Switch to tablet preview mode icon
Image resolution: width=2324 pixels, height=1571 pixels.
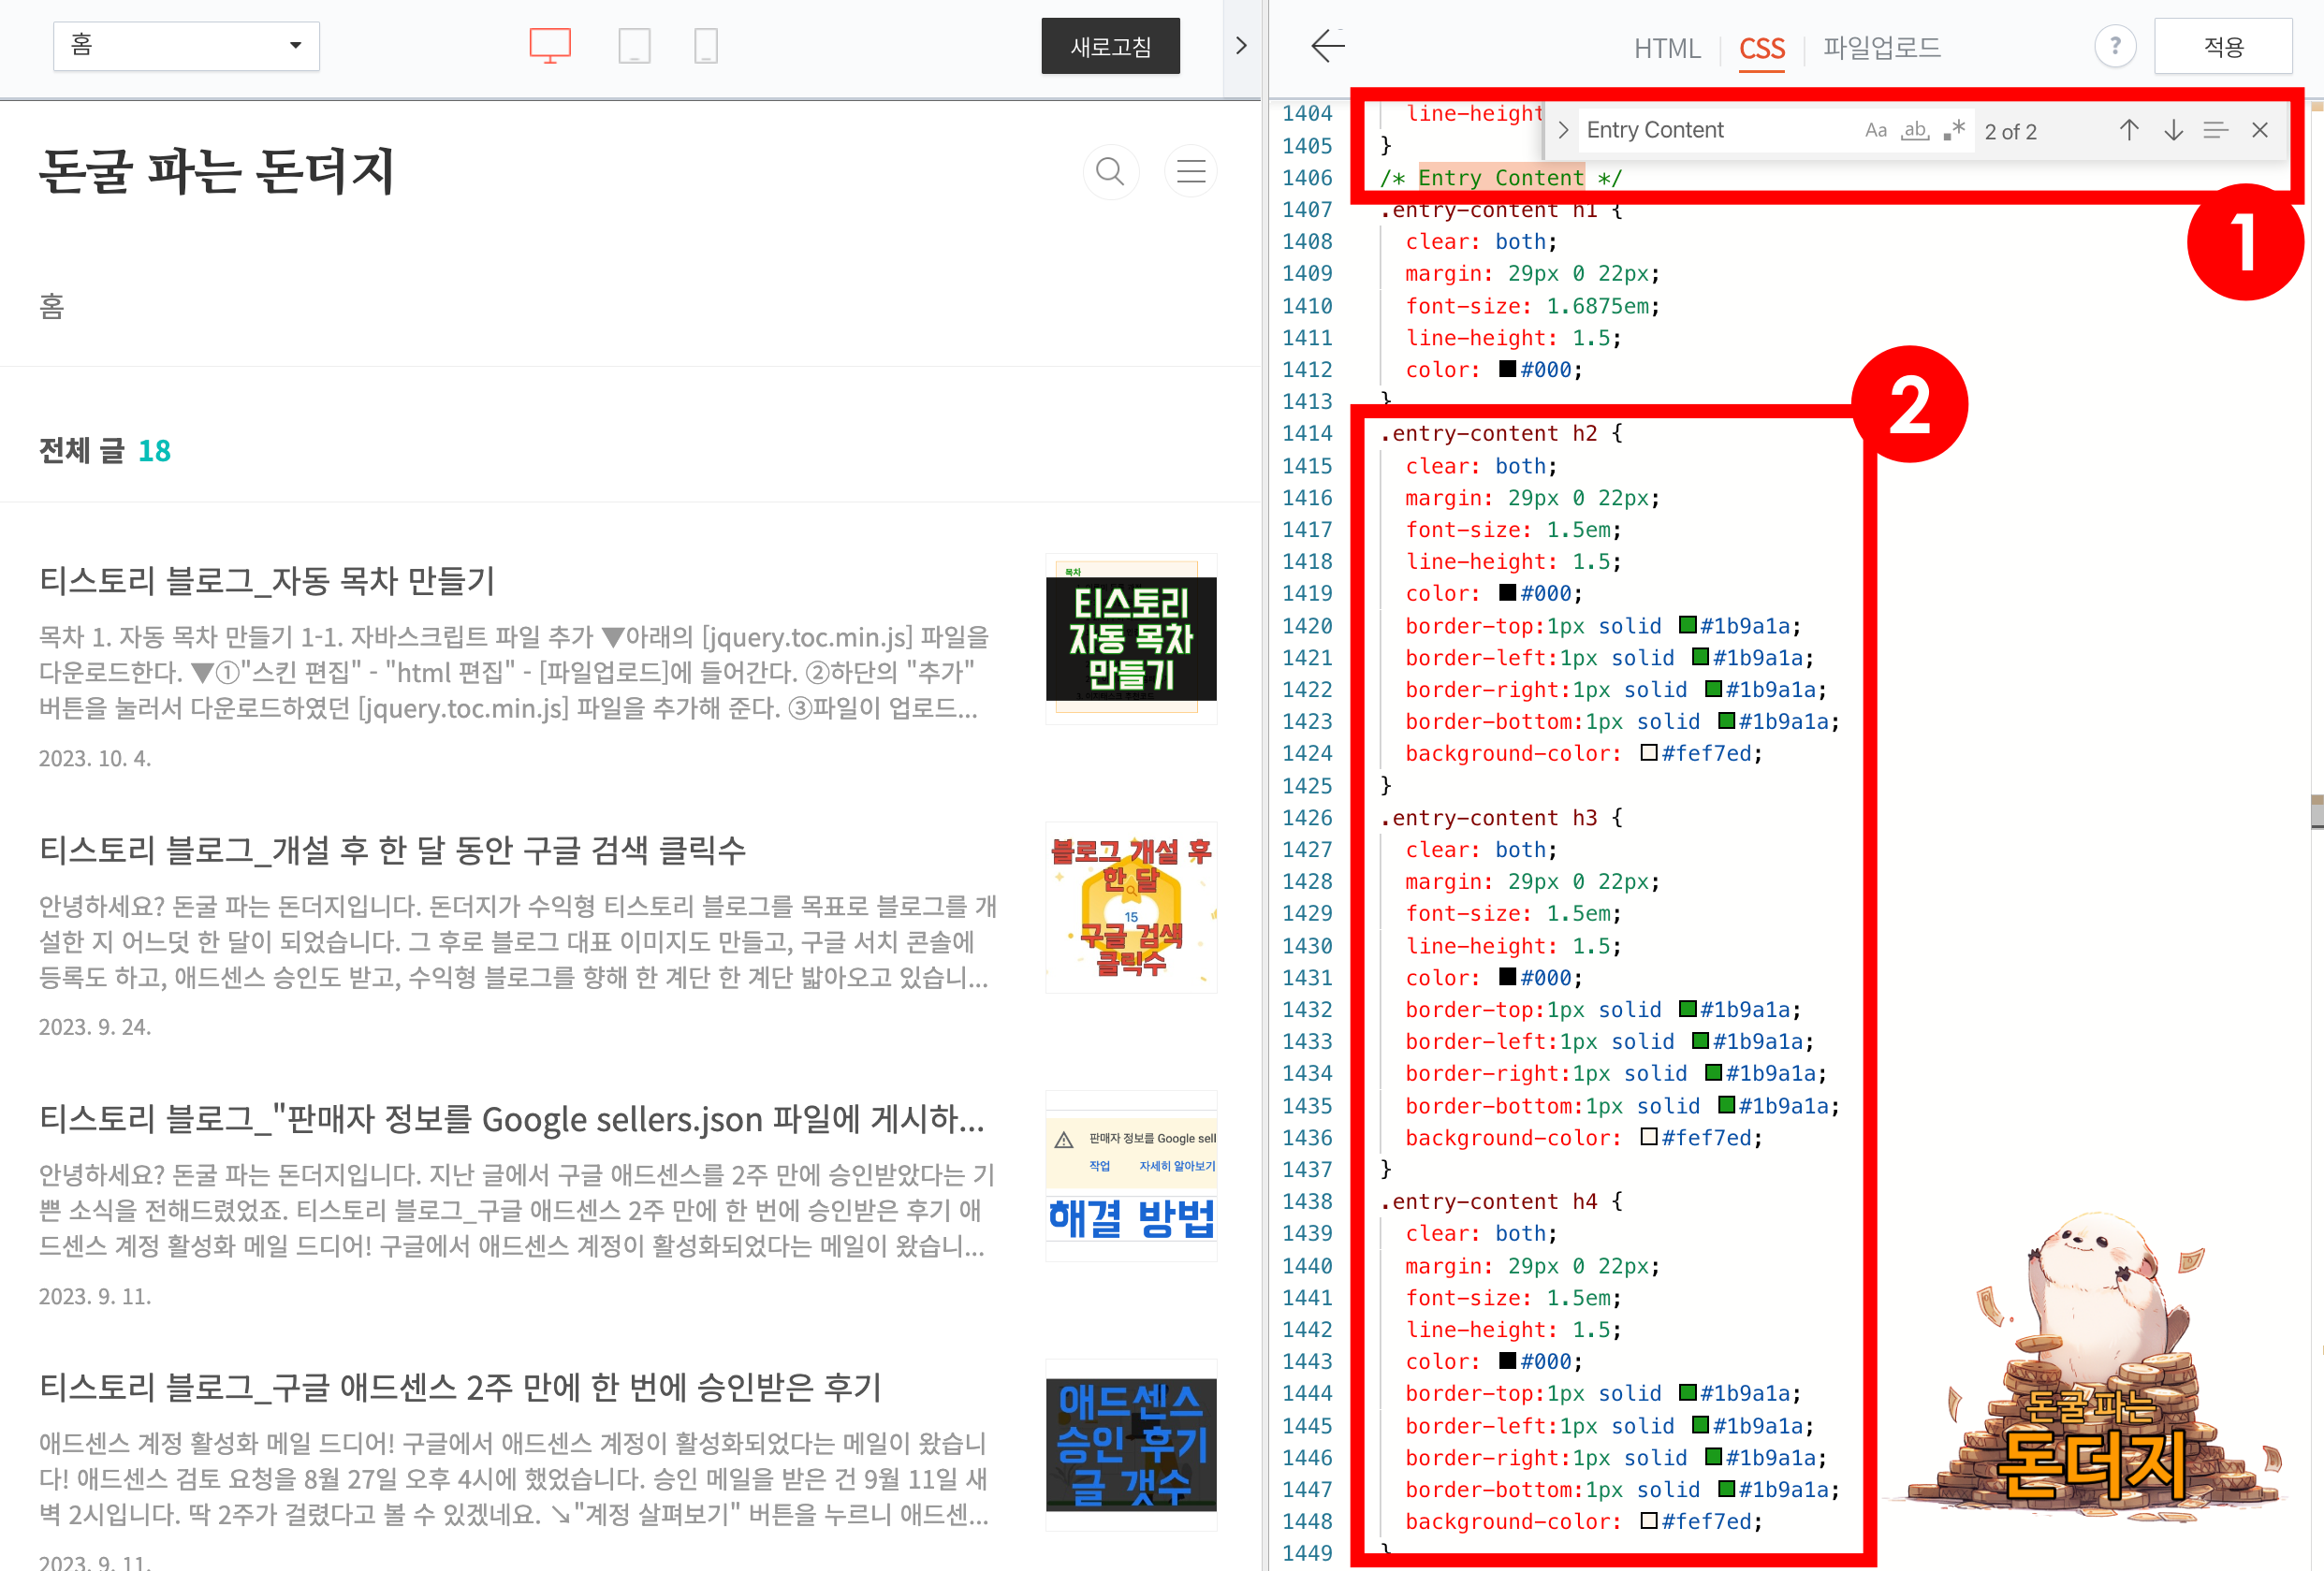(635, 45)
